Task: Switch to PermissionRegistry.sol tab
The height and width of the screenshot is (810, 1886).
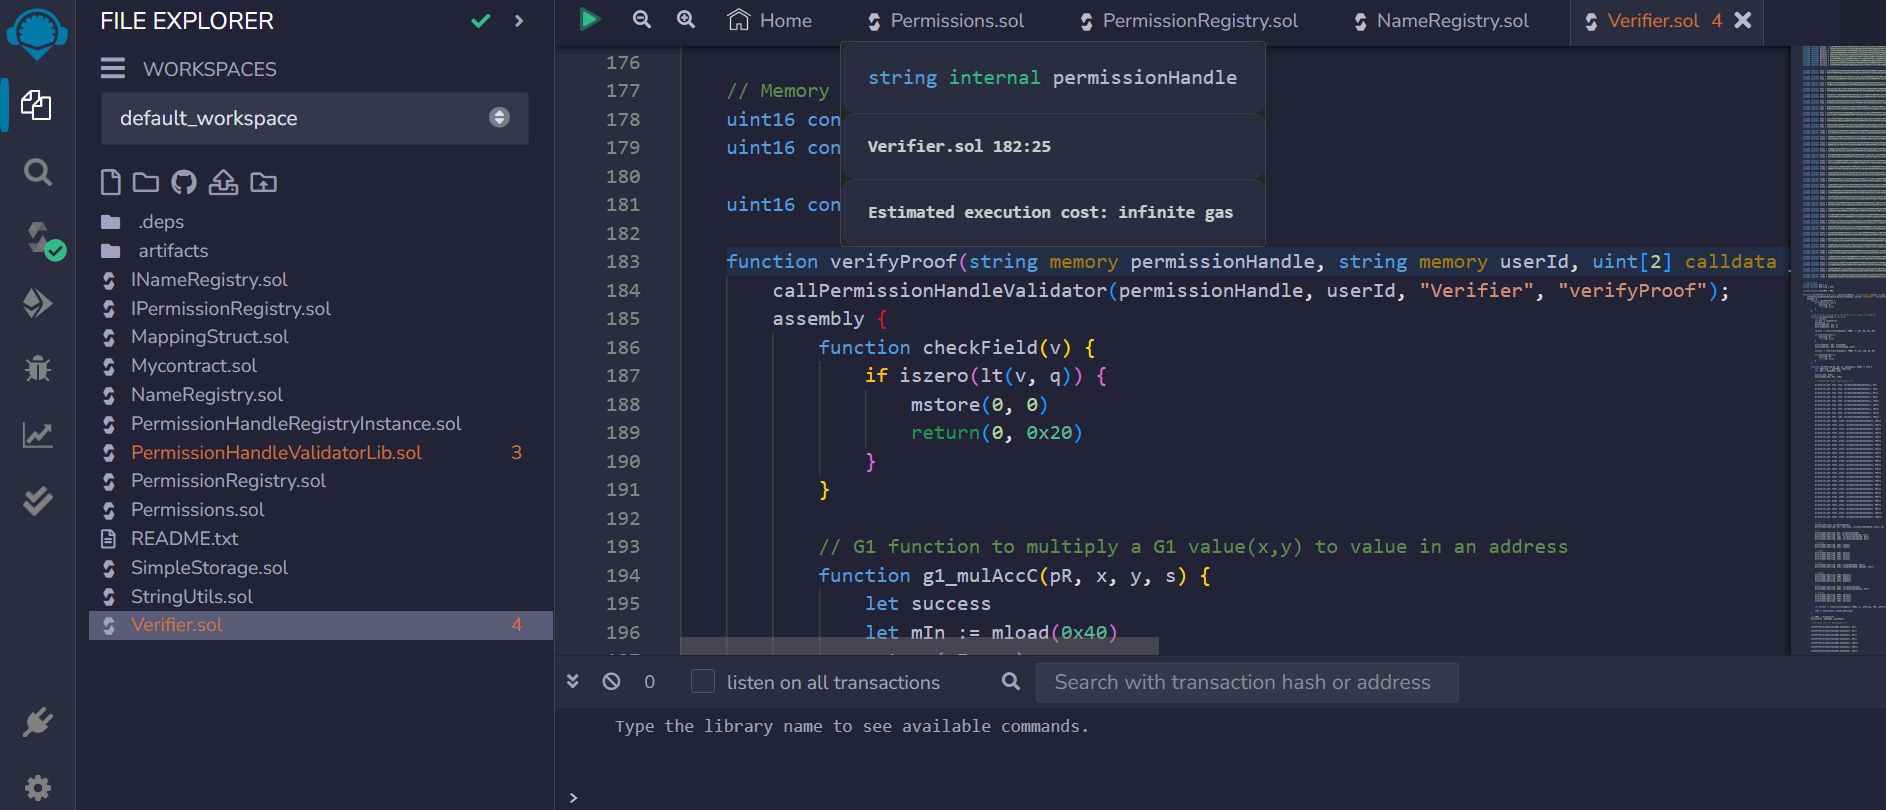Action: click(x=1188, y=21)
